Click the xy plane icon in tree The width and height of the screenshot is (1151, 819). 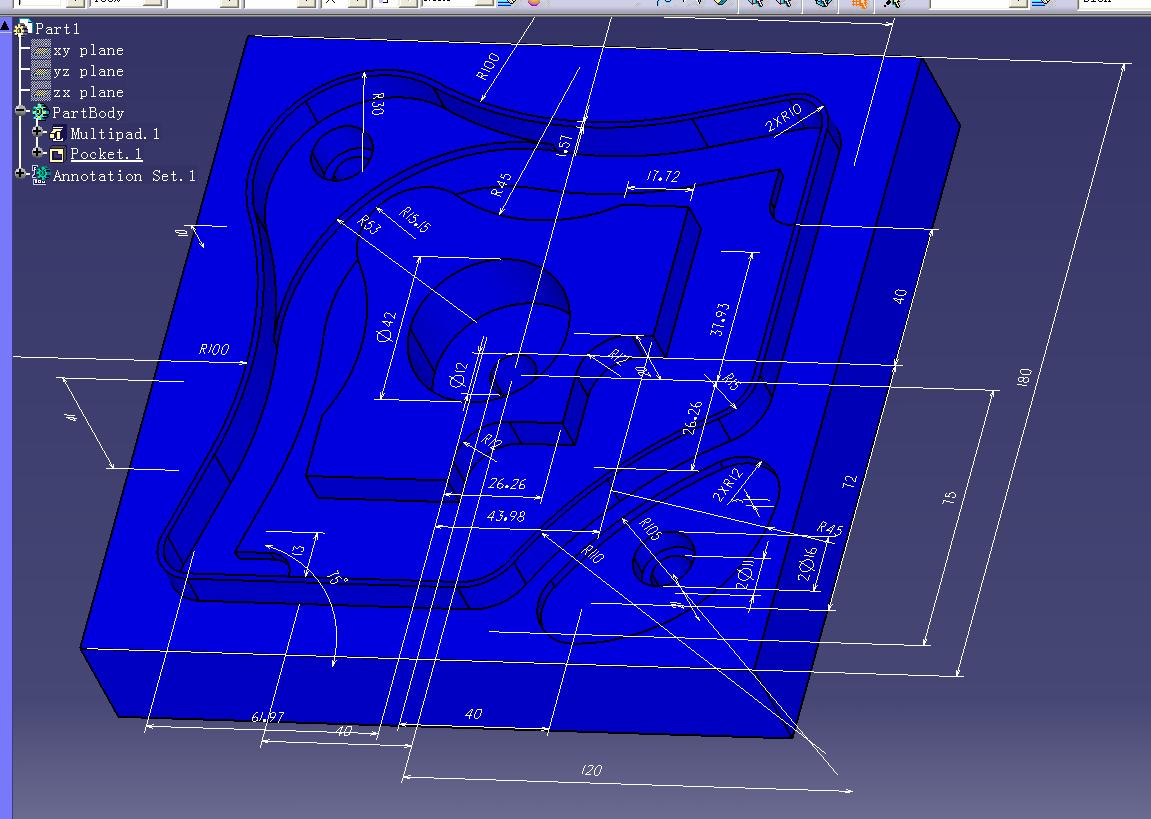[42, 50]
